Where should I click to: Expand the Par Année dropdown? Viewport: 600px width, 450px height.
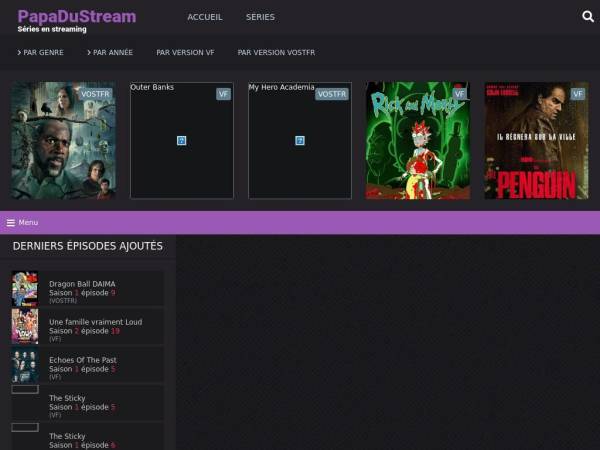point(110,52)
